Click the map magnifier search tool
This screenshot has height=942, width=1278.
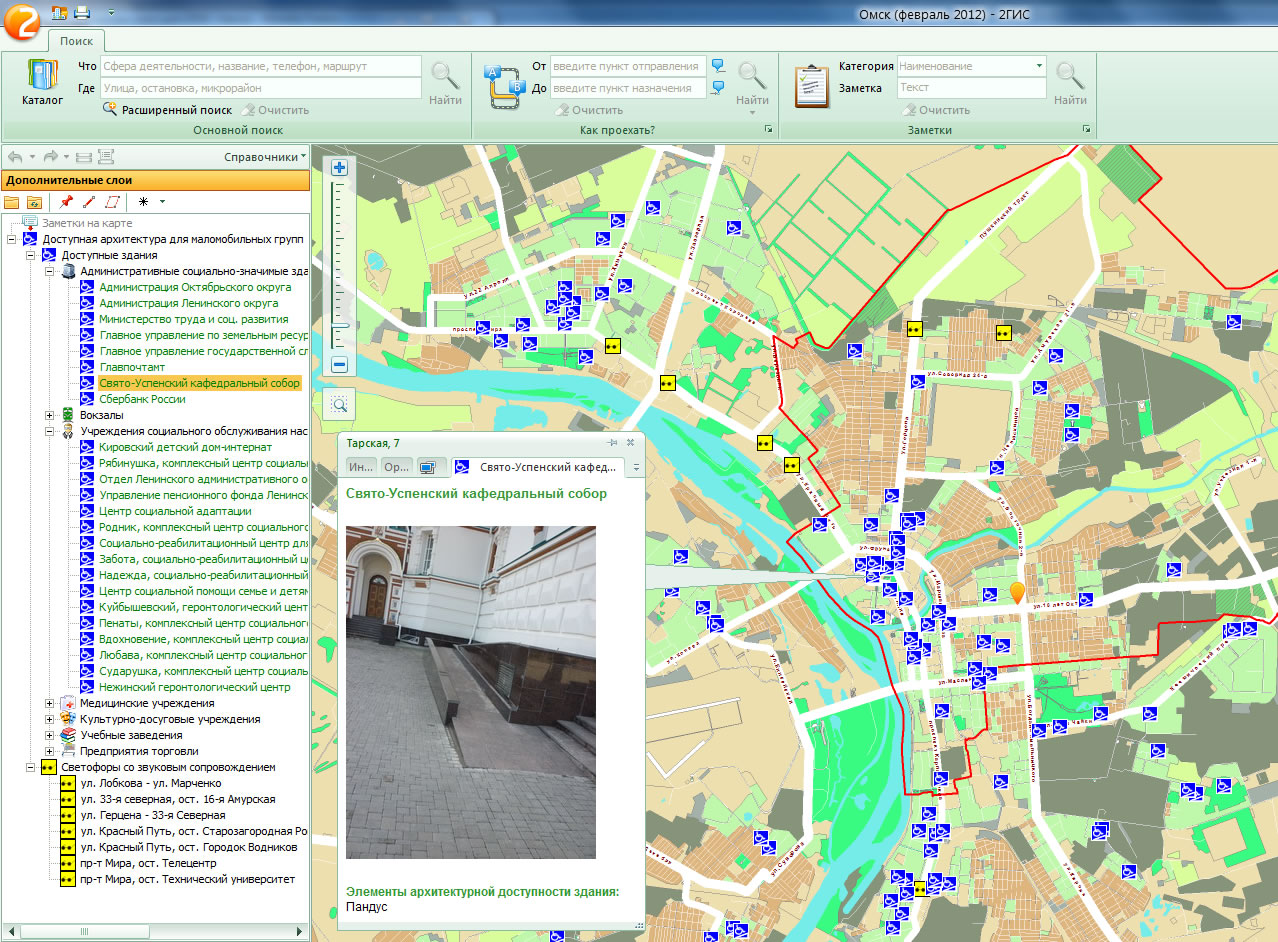click(340, 404)
